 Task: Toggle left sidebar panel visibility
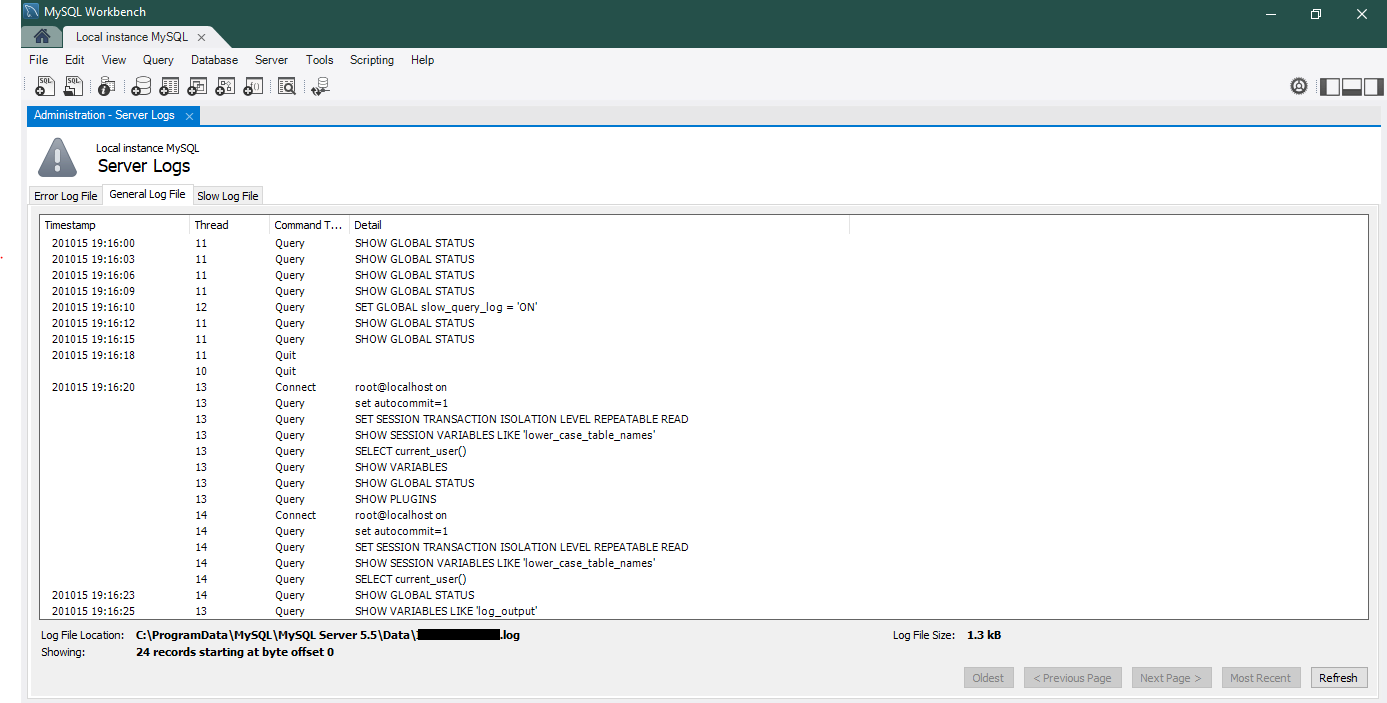pos(1330,87)
